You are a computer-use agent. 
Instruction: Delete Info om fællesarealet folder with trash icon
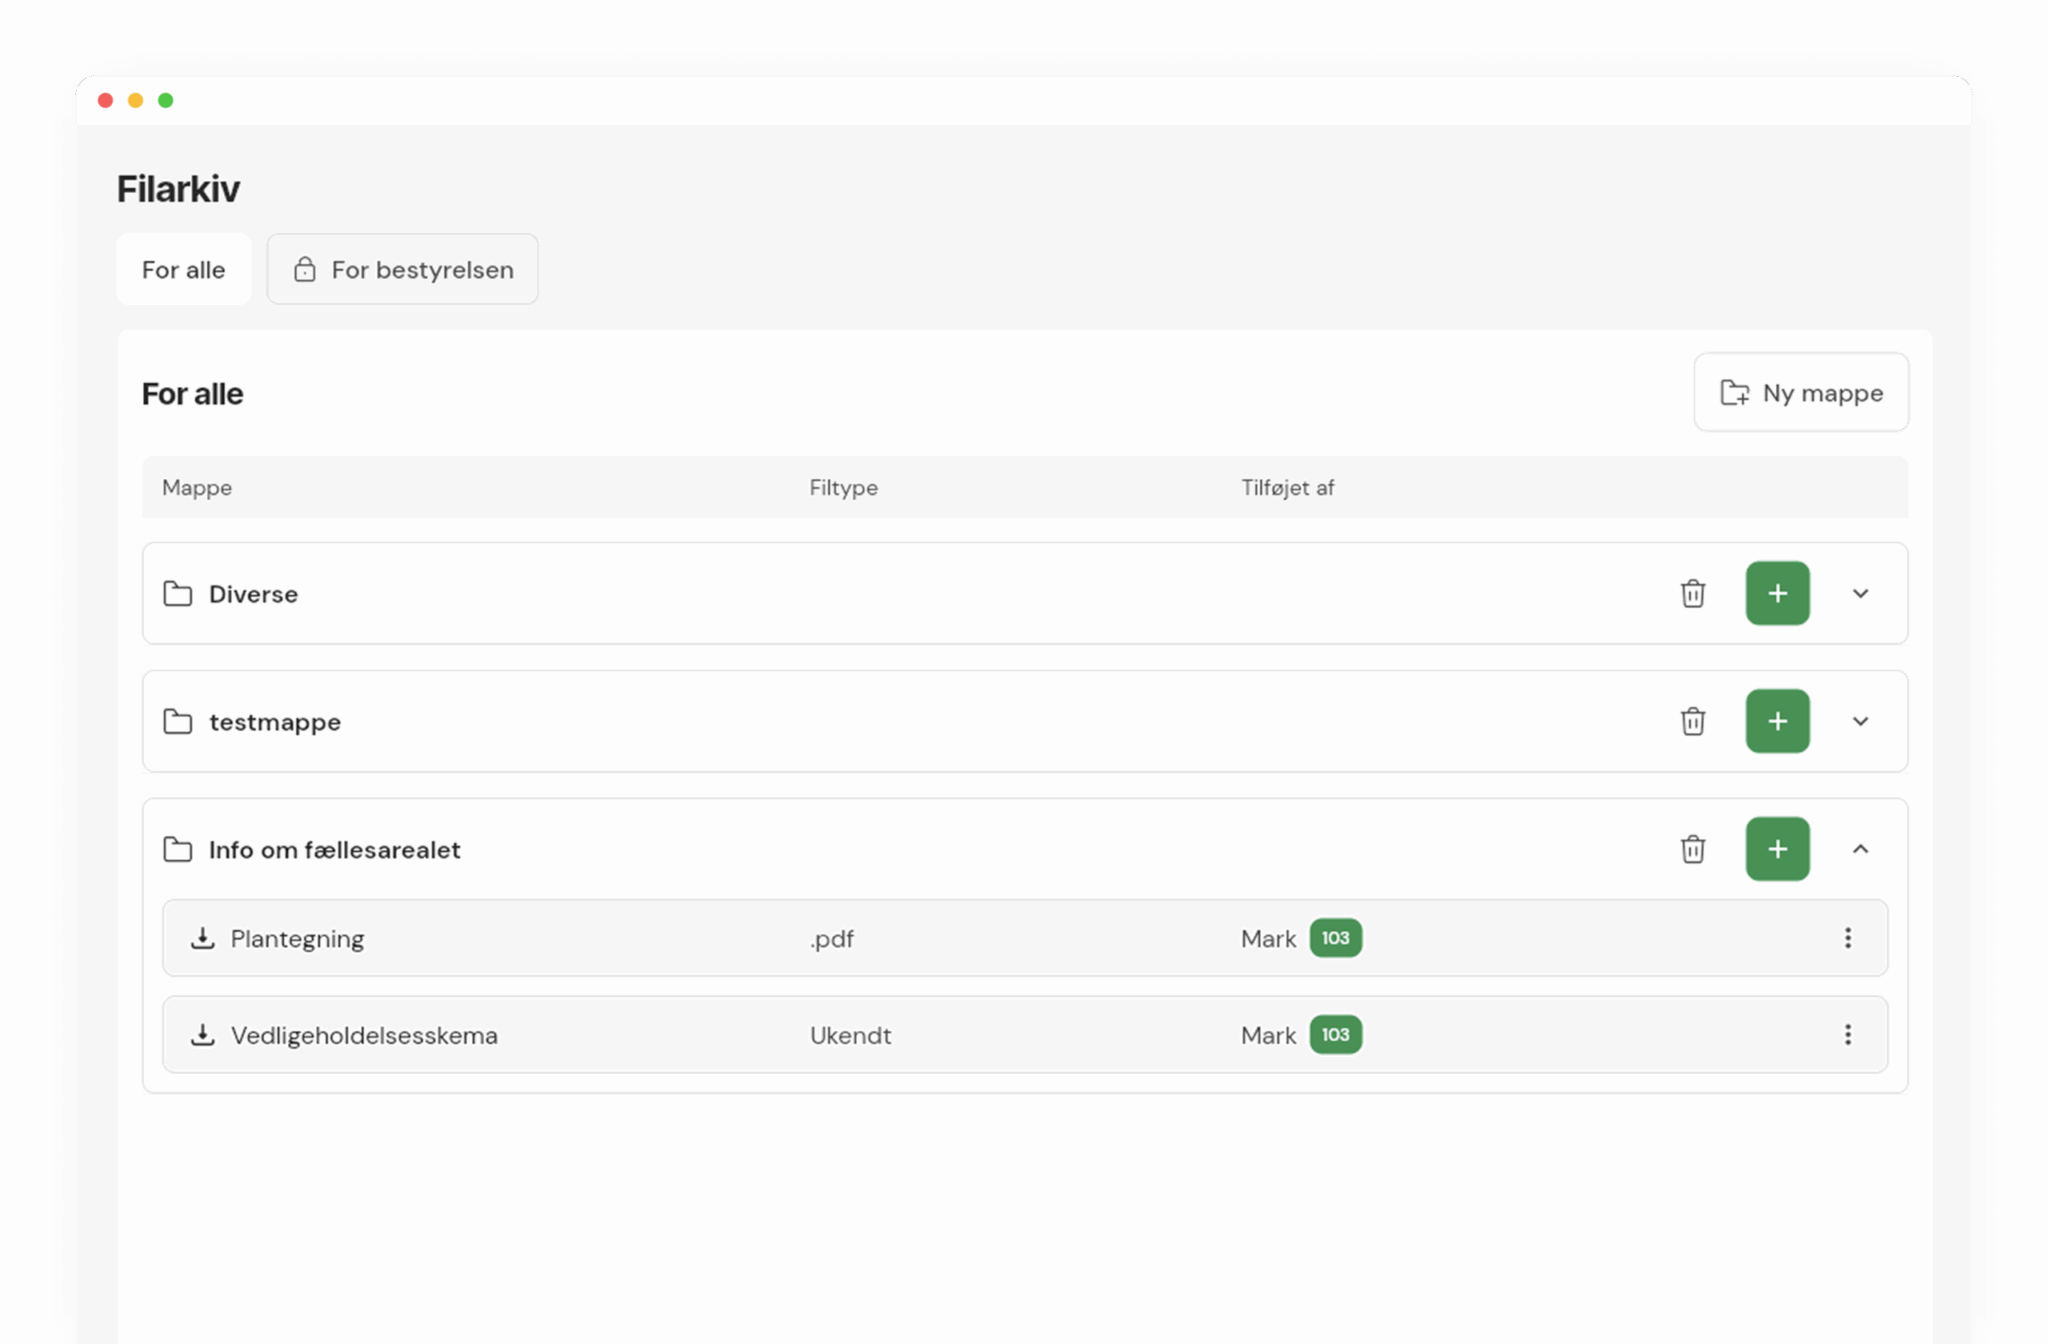(x=1692, y=849)
